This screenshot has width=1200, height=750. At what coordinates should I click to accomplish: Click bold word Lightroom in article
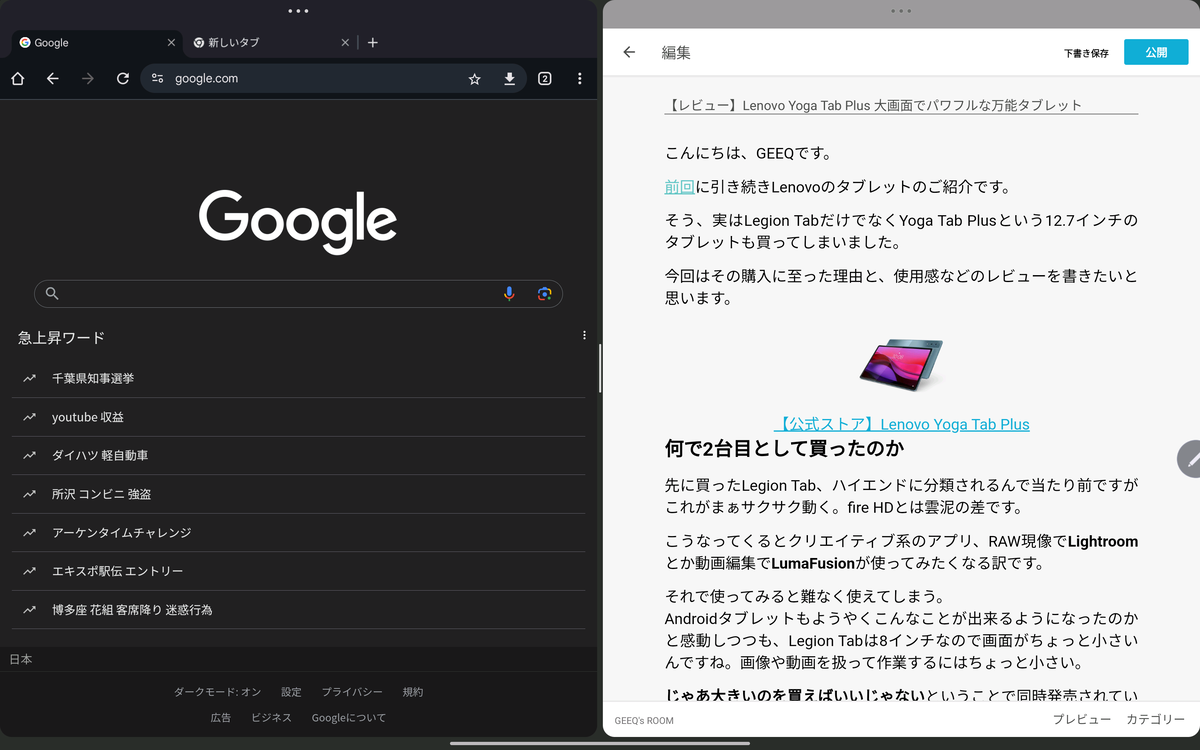pos(1103,542)
